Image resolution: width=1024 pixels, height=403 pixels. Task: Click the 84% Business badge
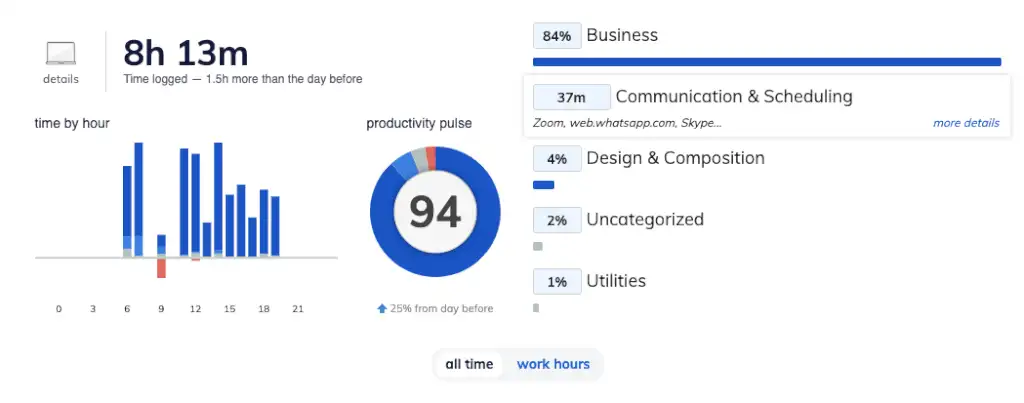556,36
